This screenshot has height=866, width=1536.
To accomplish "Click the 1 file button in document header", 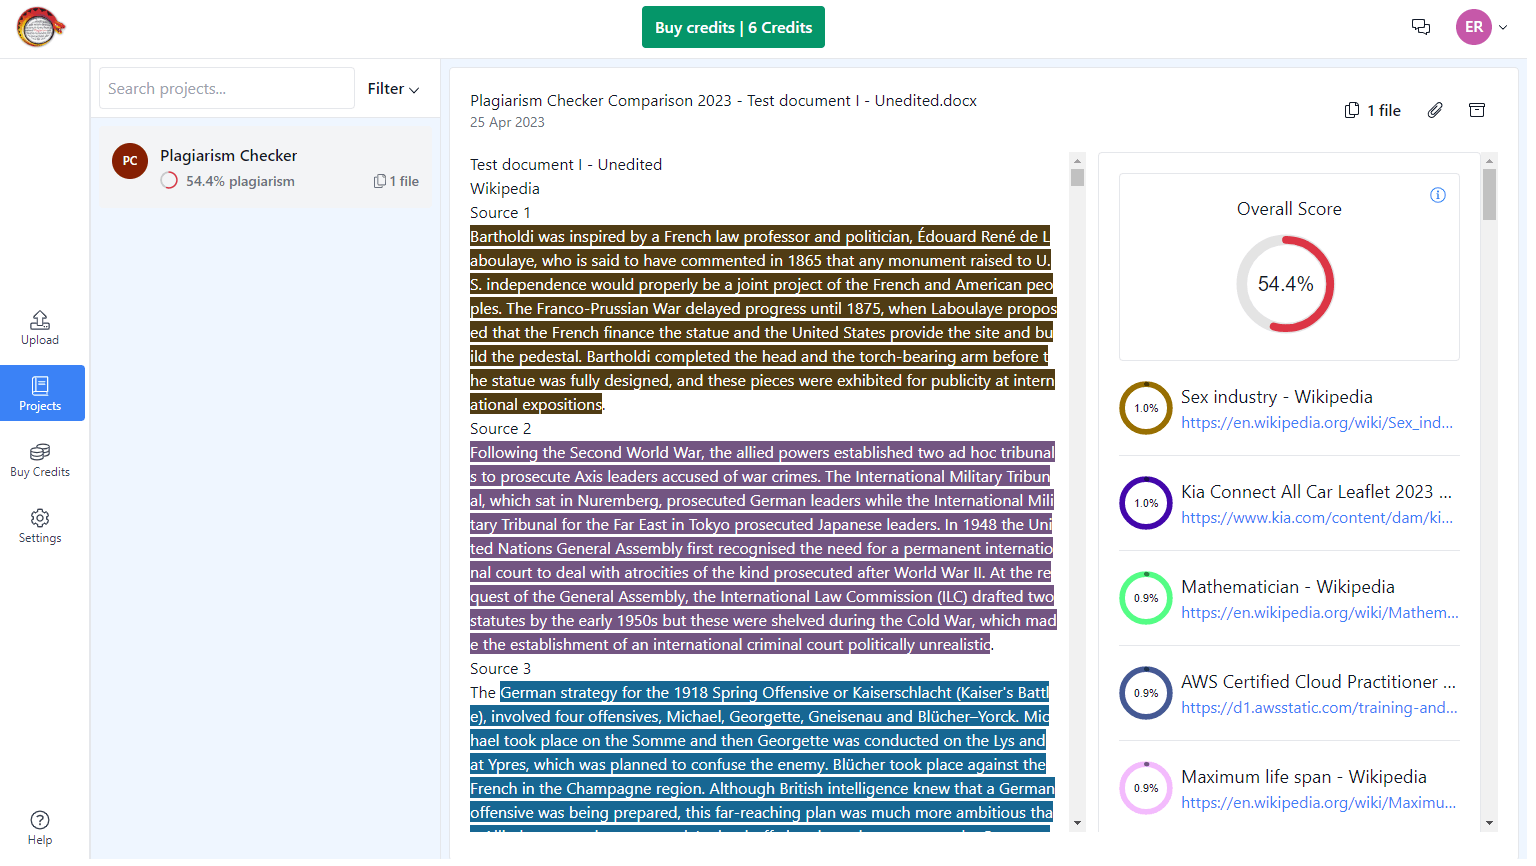I will pyautogui.click(x=1373, y=110).
